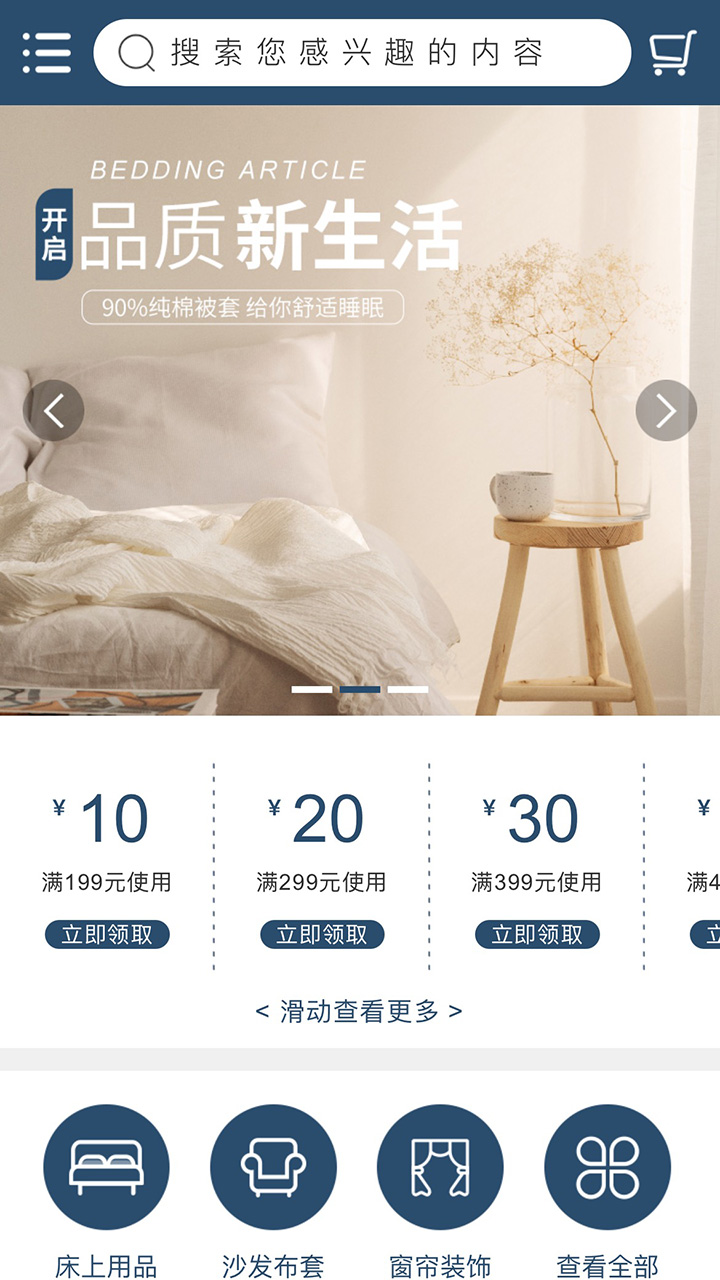This screenshot has width=720, height=1280.
Task: Claim the ¥20 coupon with 立即领取
Action: 322,935
